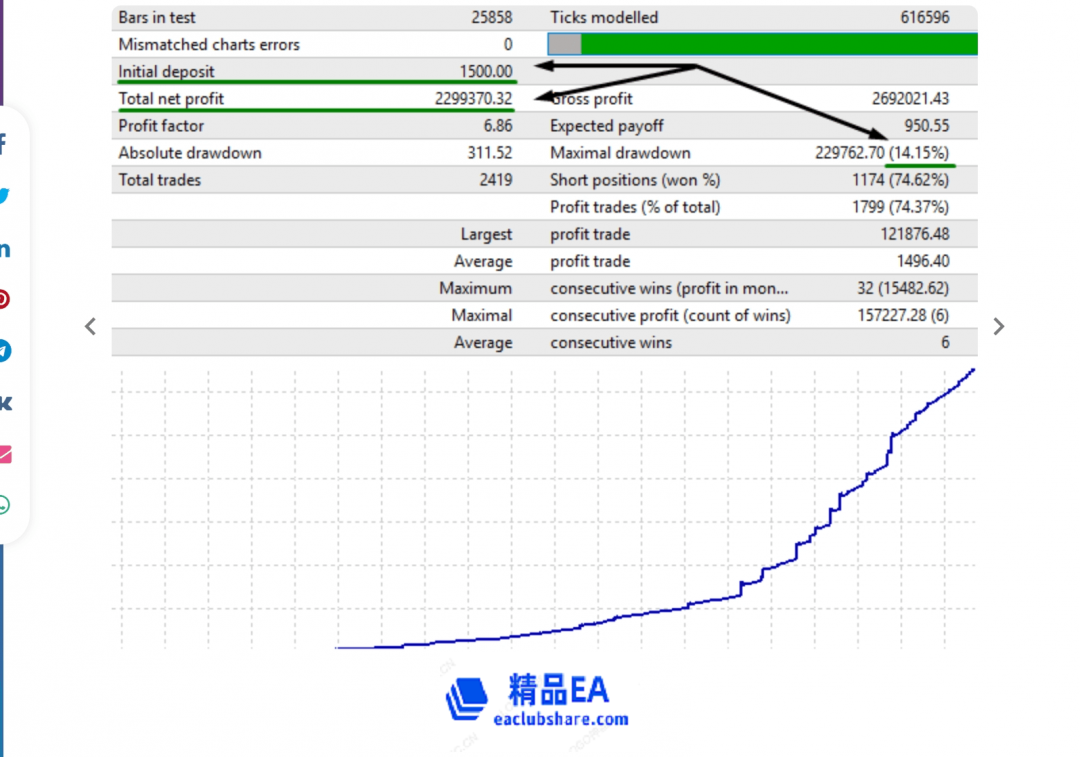This screenshot has width=1080, height=757.
Task: Click the Total net profit value
Action: pos(473,99)
